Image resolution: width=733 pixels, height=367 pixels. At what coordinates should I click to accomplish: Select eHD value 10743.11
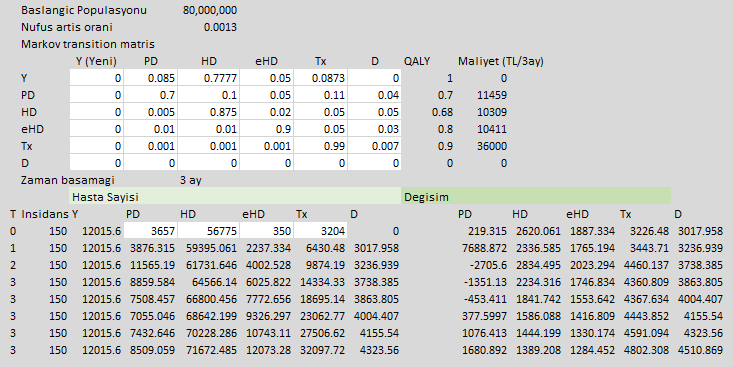[x=268, y=333]
